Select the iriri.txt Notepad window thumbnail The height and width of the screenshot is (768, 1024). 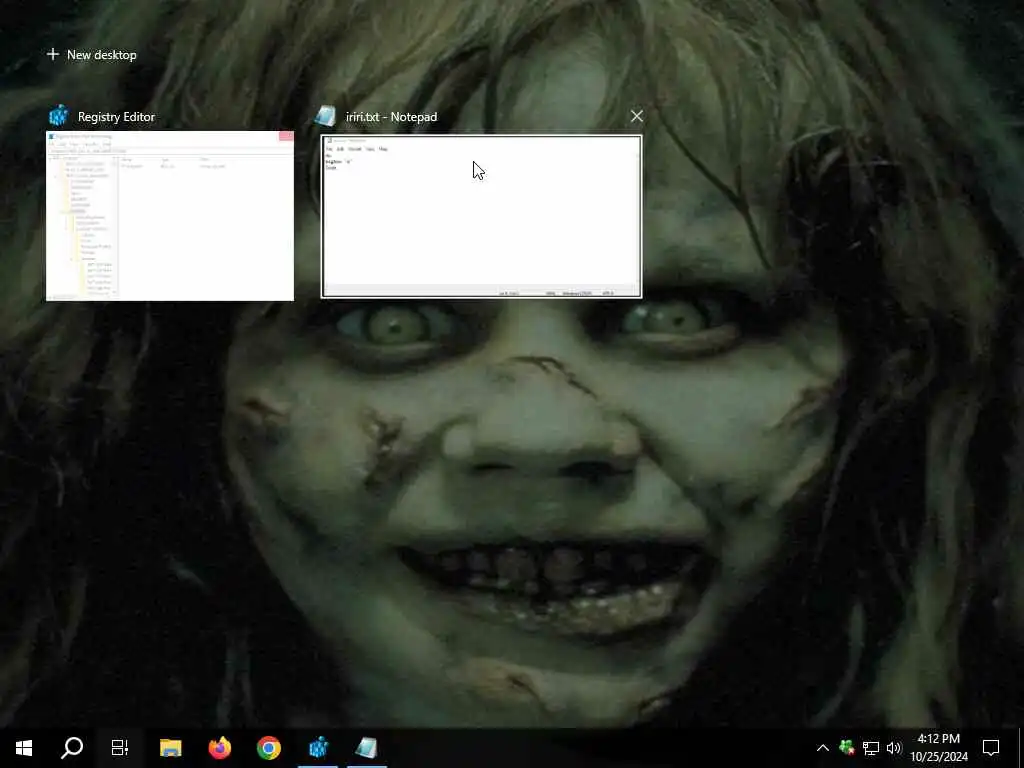coord(481,216)
